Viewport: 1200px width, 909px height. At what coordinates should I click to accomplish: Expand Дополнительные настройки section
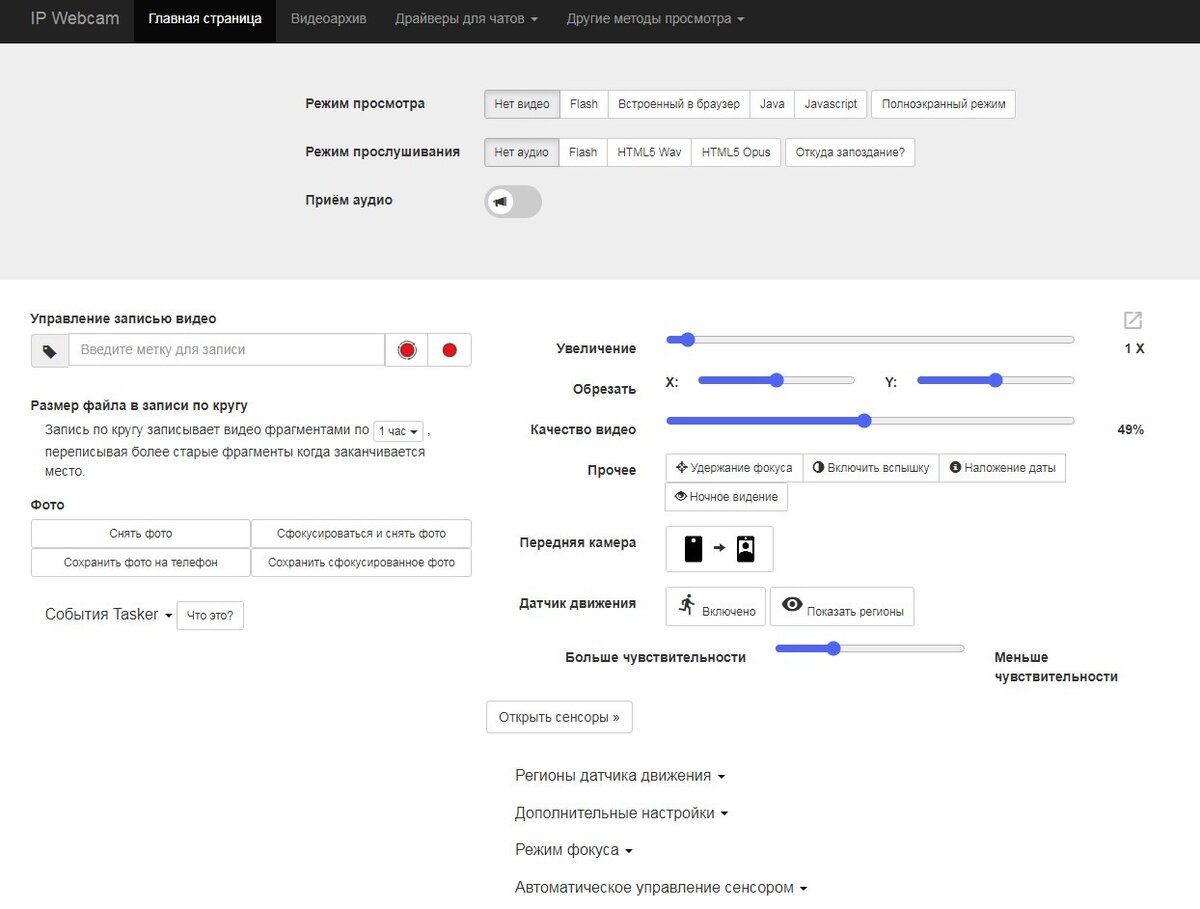622,814
